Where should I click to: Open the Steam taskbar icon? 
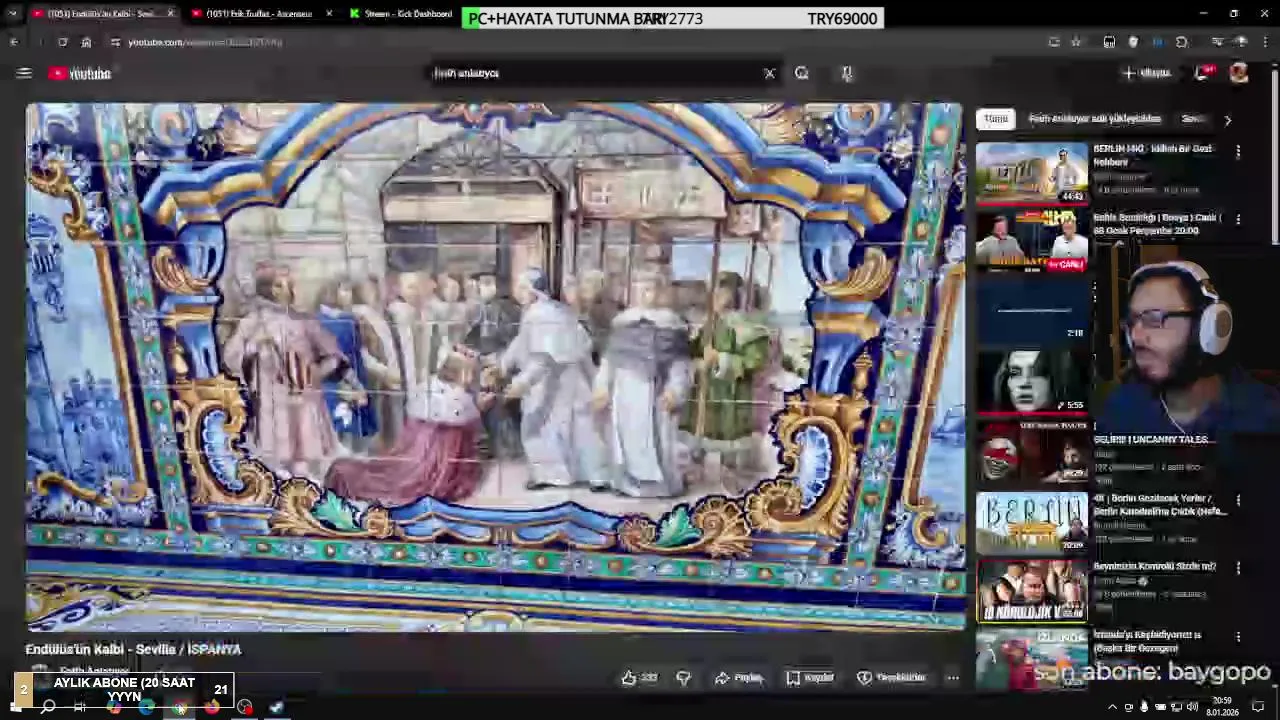click(277, 708)
